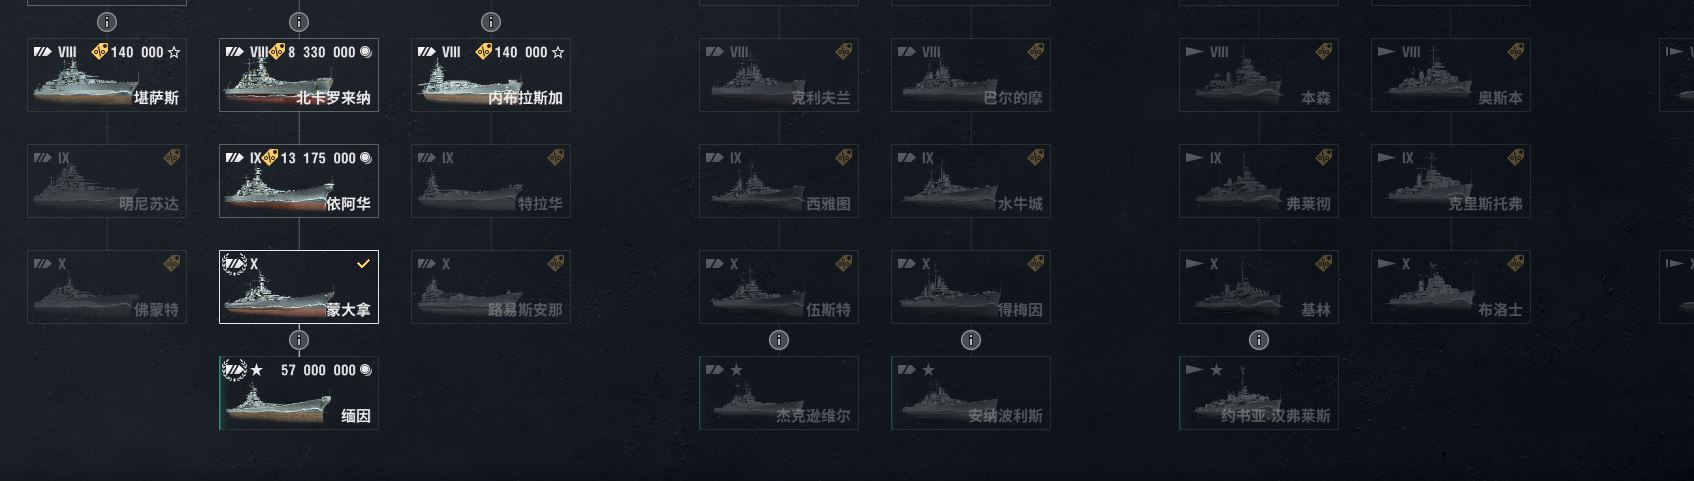Open the info icon above 北卡罗来纳
1694x481 pixels.
pyautogui.click(x=299, y=21)
